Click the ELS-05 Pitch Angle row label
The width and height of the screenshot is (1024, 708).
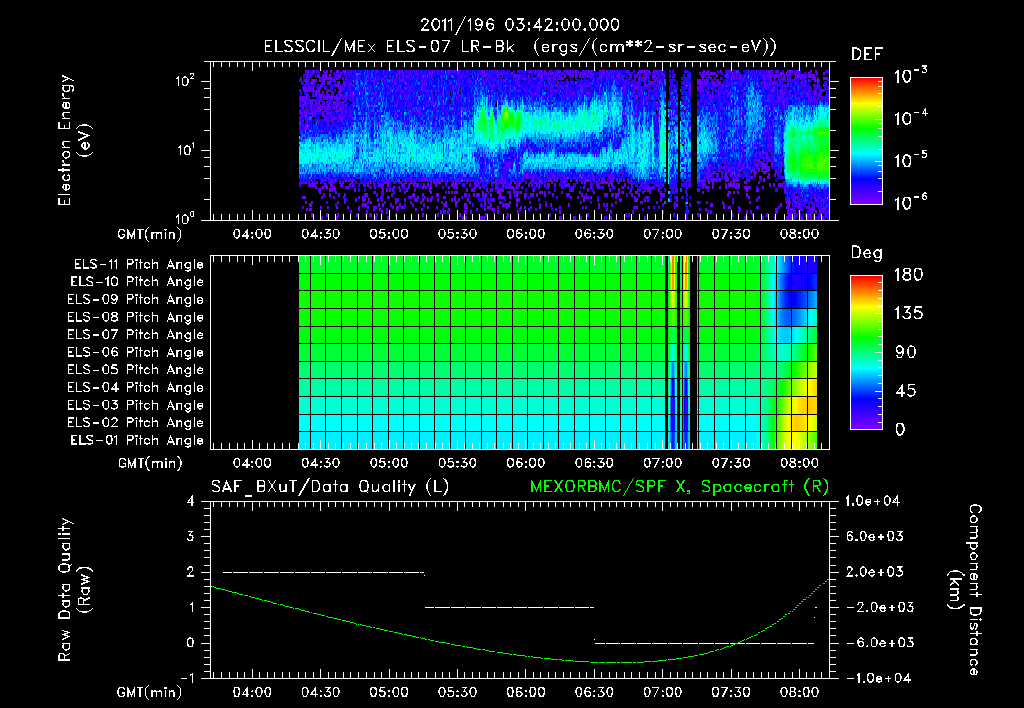coord(135,370)
